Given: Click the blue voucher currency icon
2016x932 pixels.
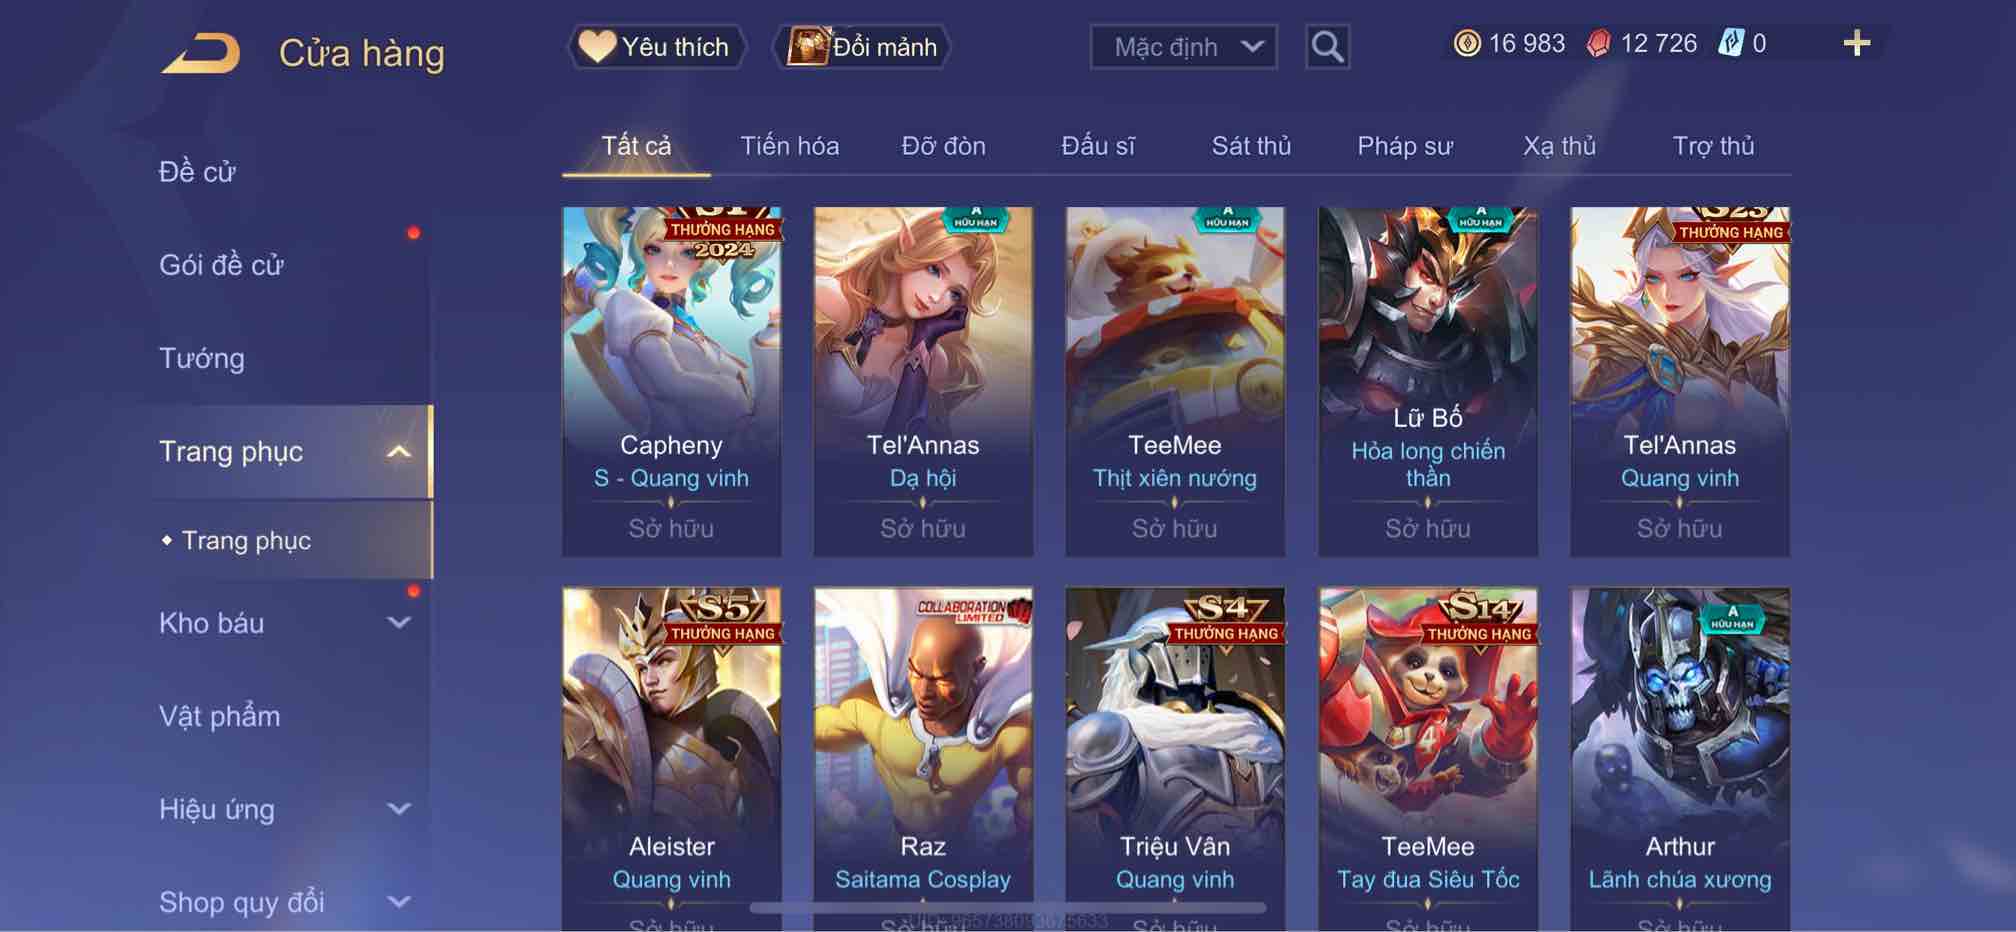Looking at the screenshot, I should [1731, 43].
